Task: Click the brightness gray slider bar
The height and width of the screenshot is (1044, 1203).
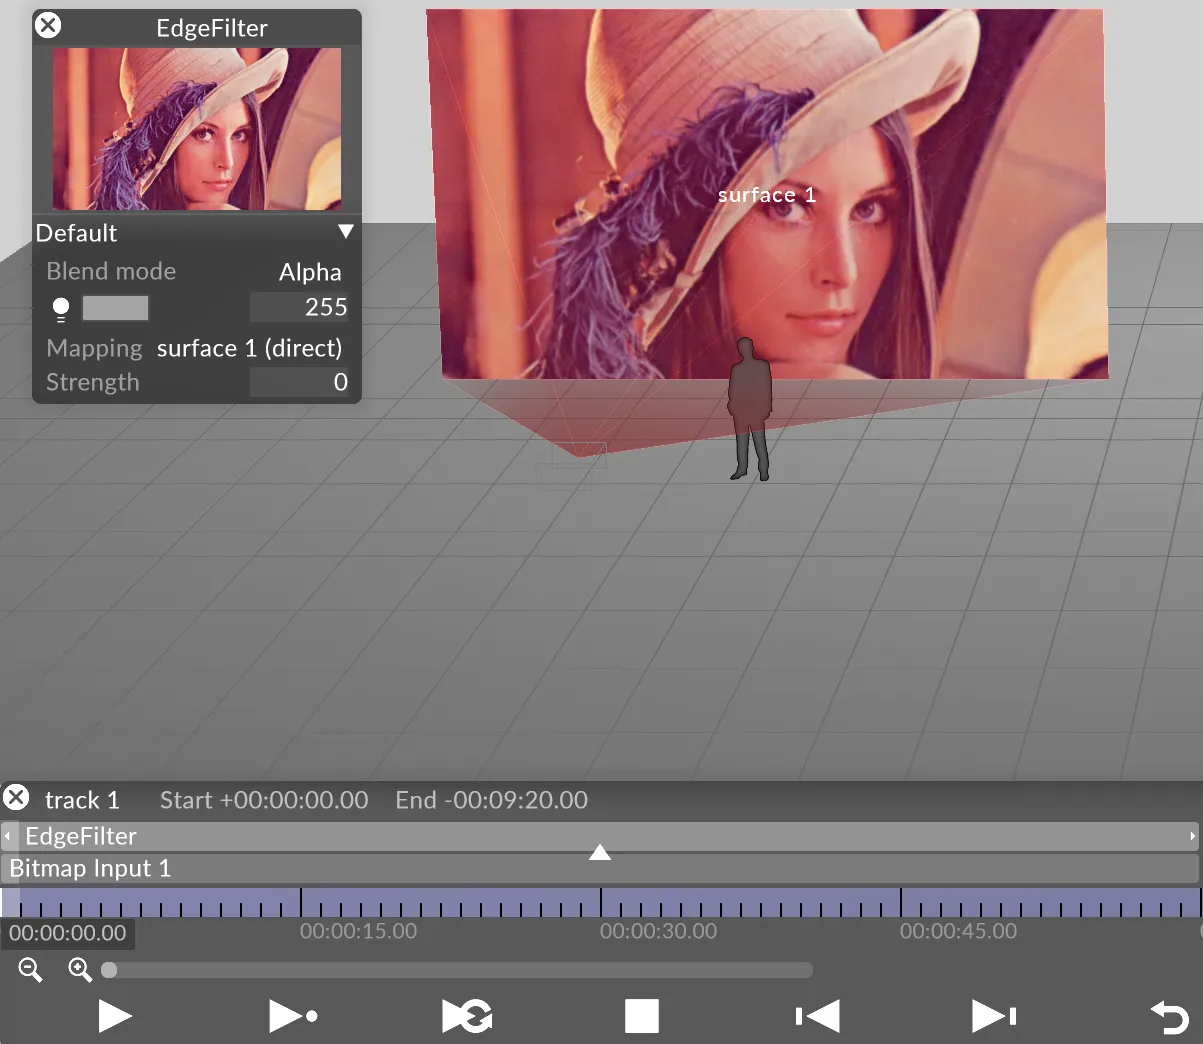Action: pos(115,308)
